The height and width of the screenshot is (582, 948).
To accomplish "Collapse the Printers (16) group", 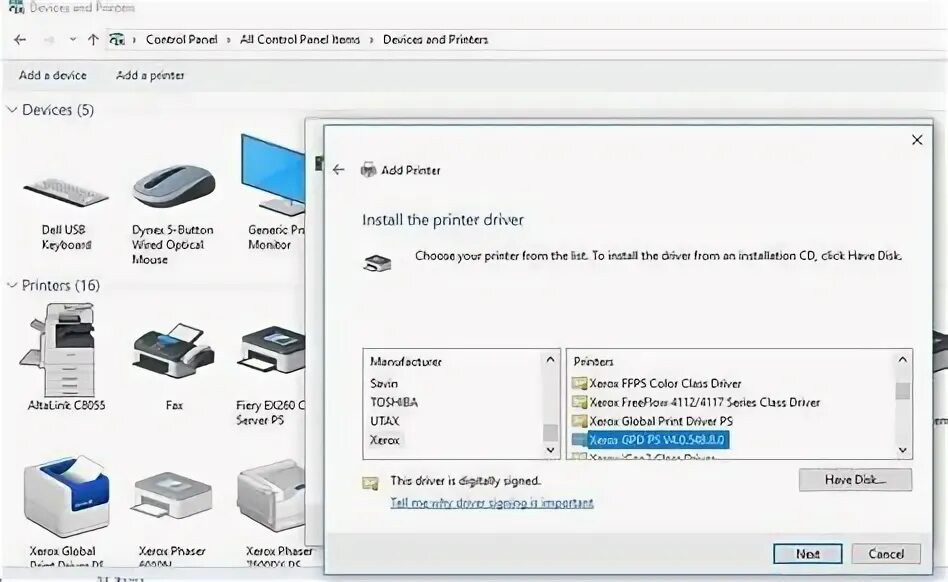I will pyautogui.click(x=11, y=285).
